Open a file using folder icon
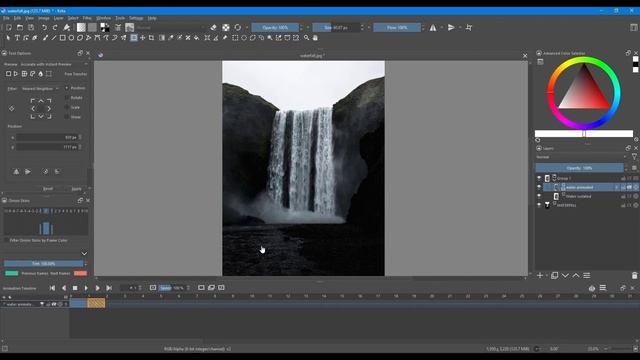 [20, 27]
